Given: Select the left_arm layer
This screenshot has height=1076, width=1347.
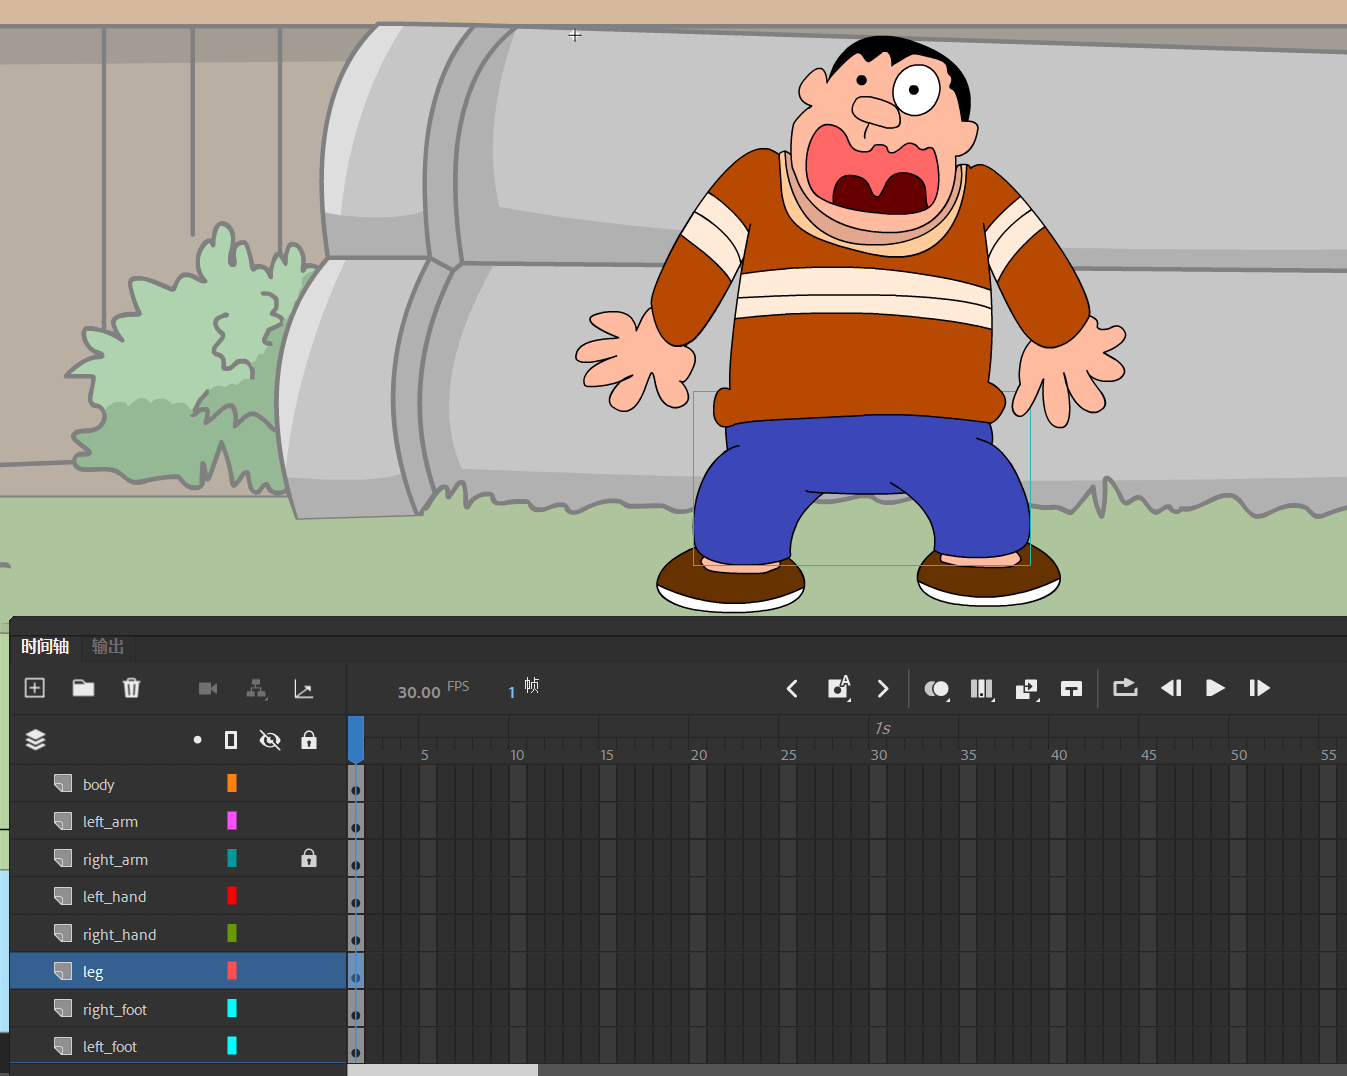Looking at the screenshot, I should [178, 821].
